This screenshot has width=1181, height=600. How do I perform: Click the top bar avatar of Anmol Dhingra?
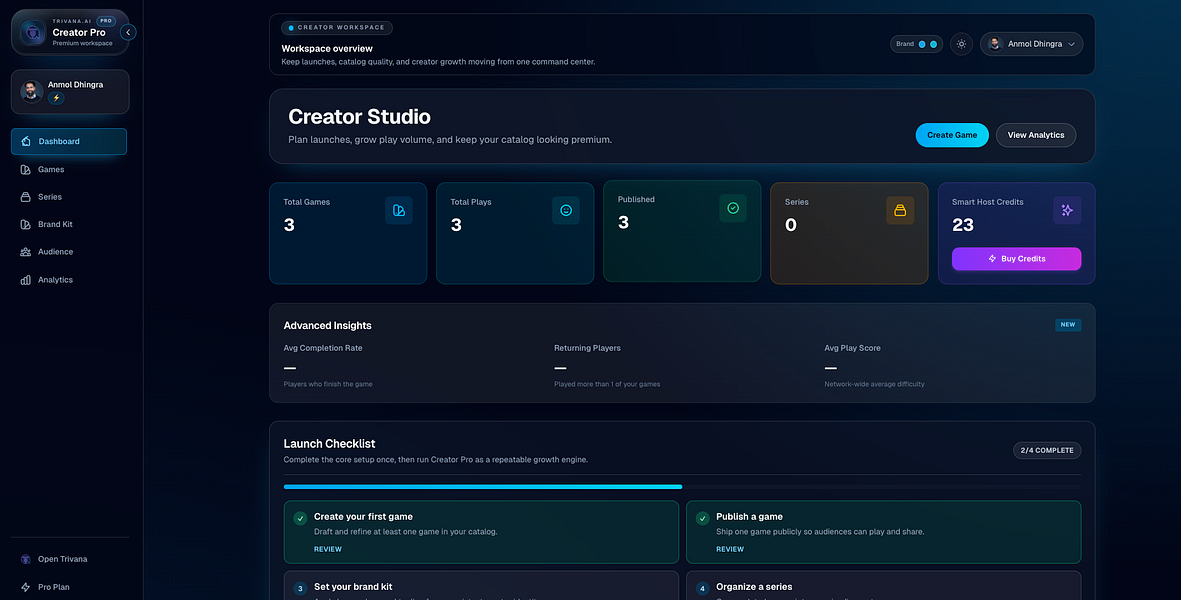(x=995, y=44)
